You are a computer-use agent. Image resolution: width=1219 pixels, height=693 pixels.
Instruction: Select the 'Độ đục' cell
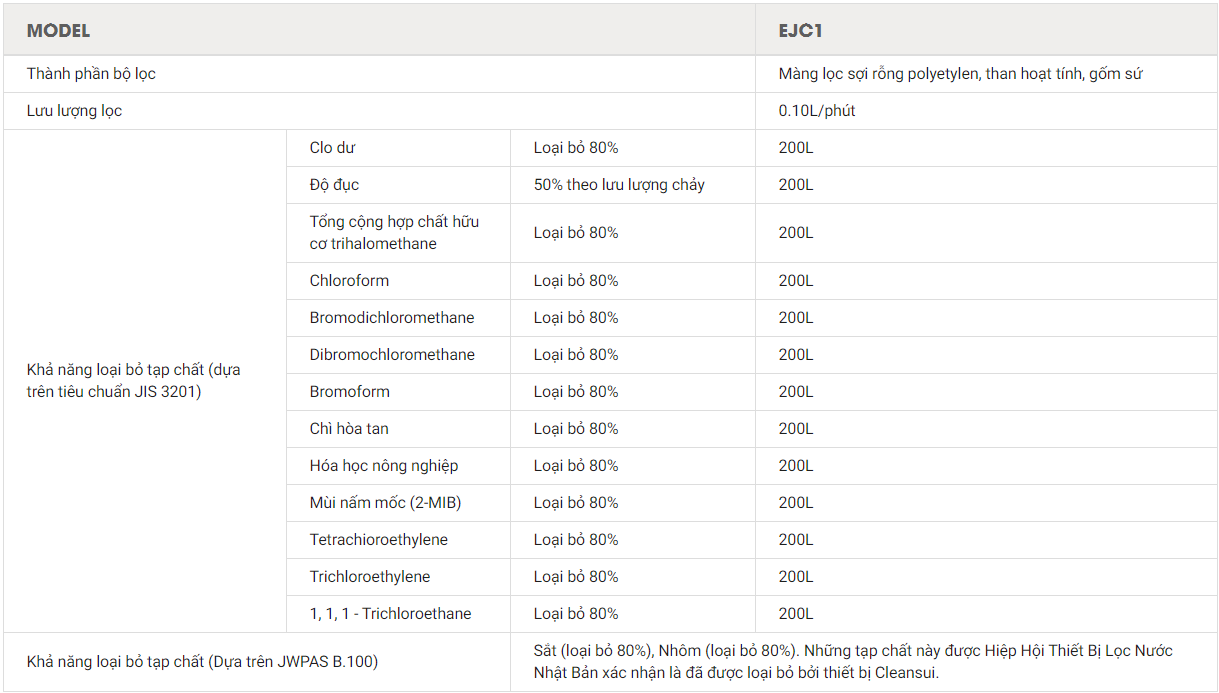(334, 185)
